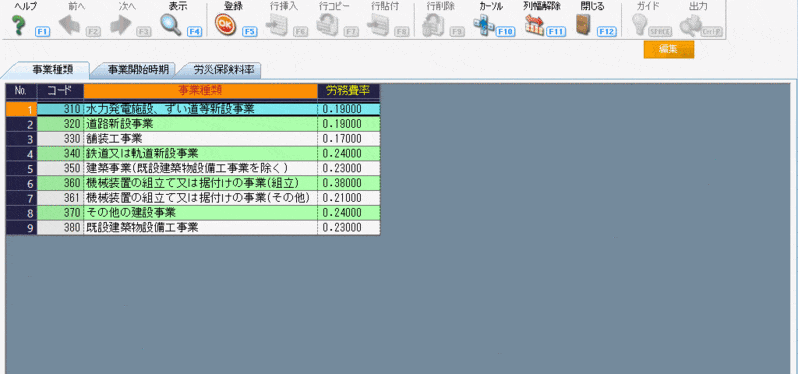Select the code cell 310

tap(60, 109)
